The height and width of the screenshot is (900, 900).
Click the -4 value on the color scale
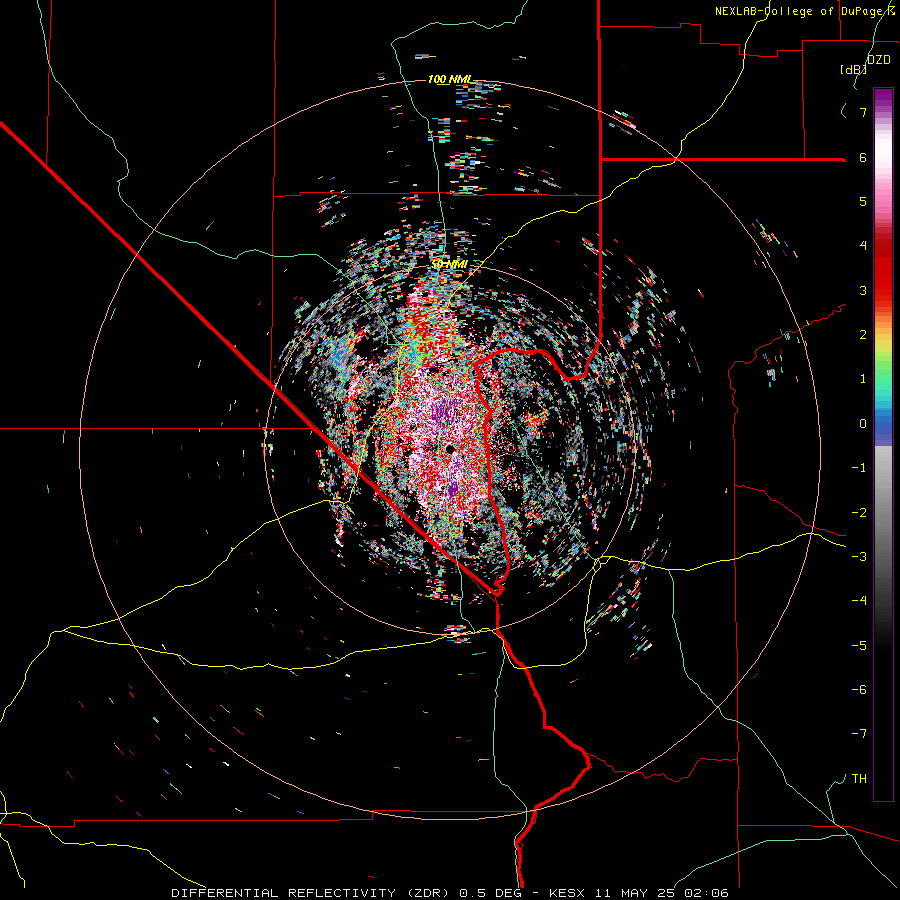[859, 601]
